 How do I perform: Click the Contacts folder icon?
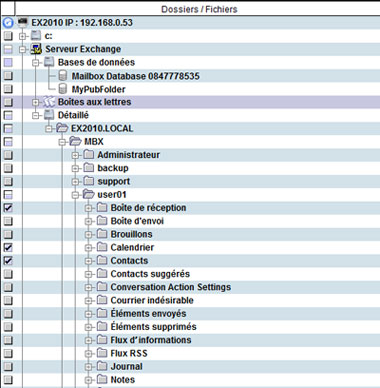(102, 260)
